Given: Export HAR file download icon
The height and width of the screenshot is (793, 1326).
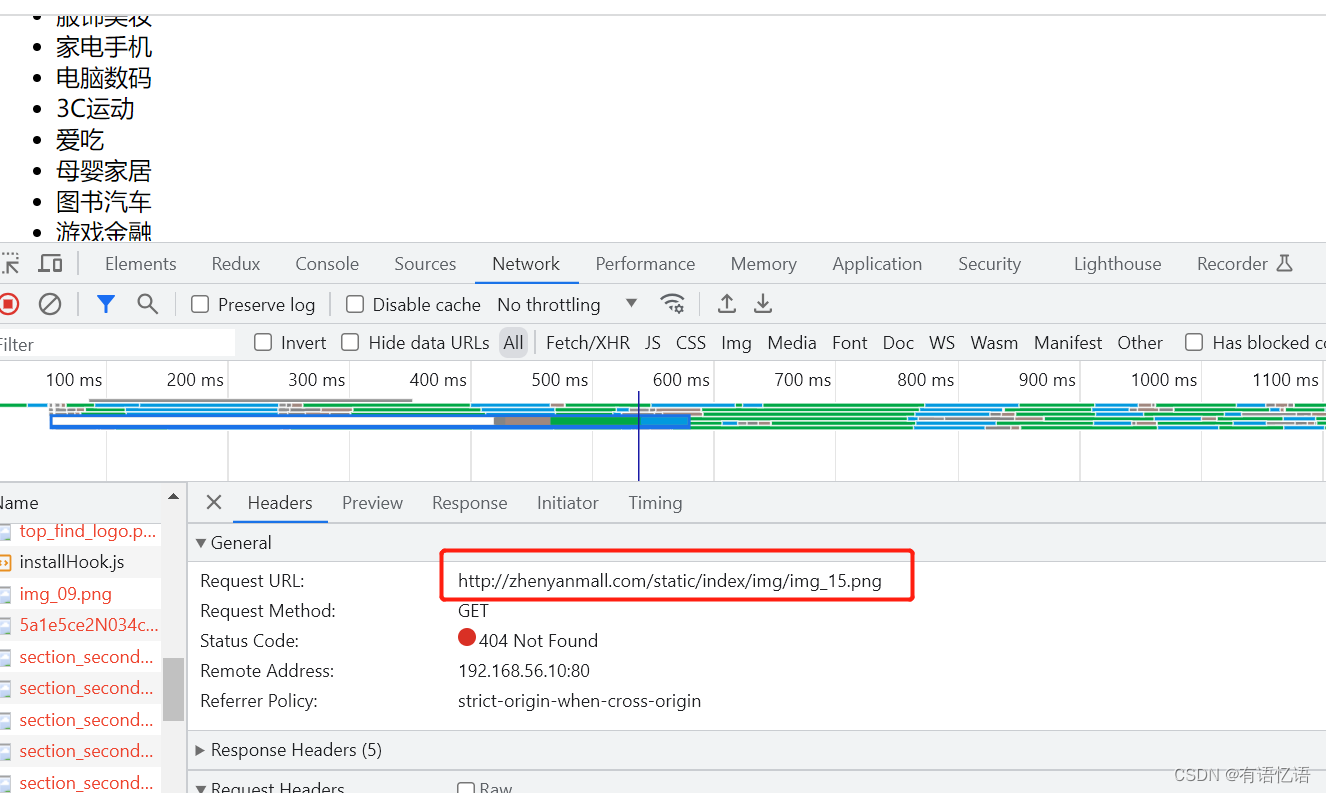Looking at the screenshot, I should point(763,304).
